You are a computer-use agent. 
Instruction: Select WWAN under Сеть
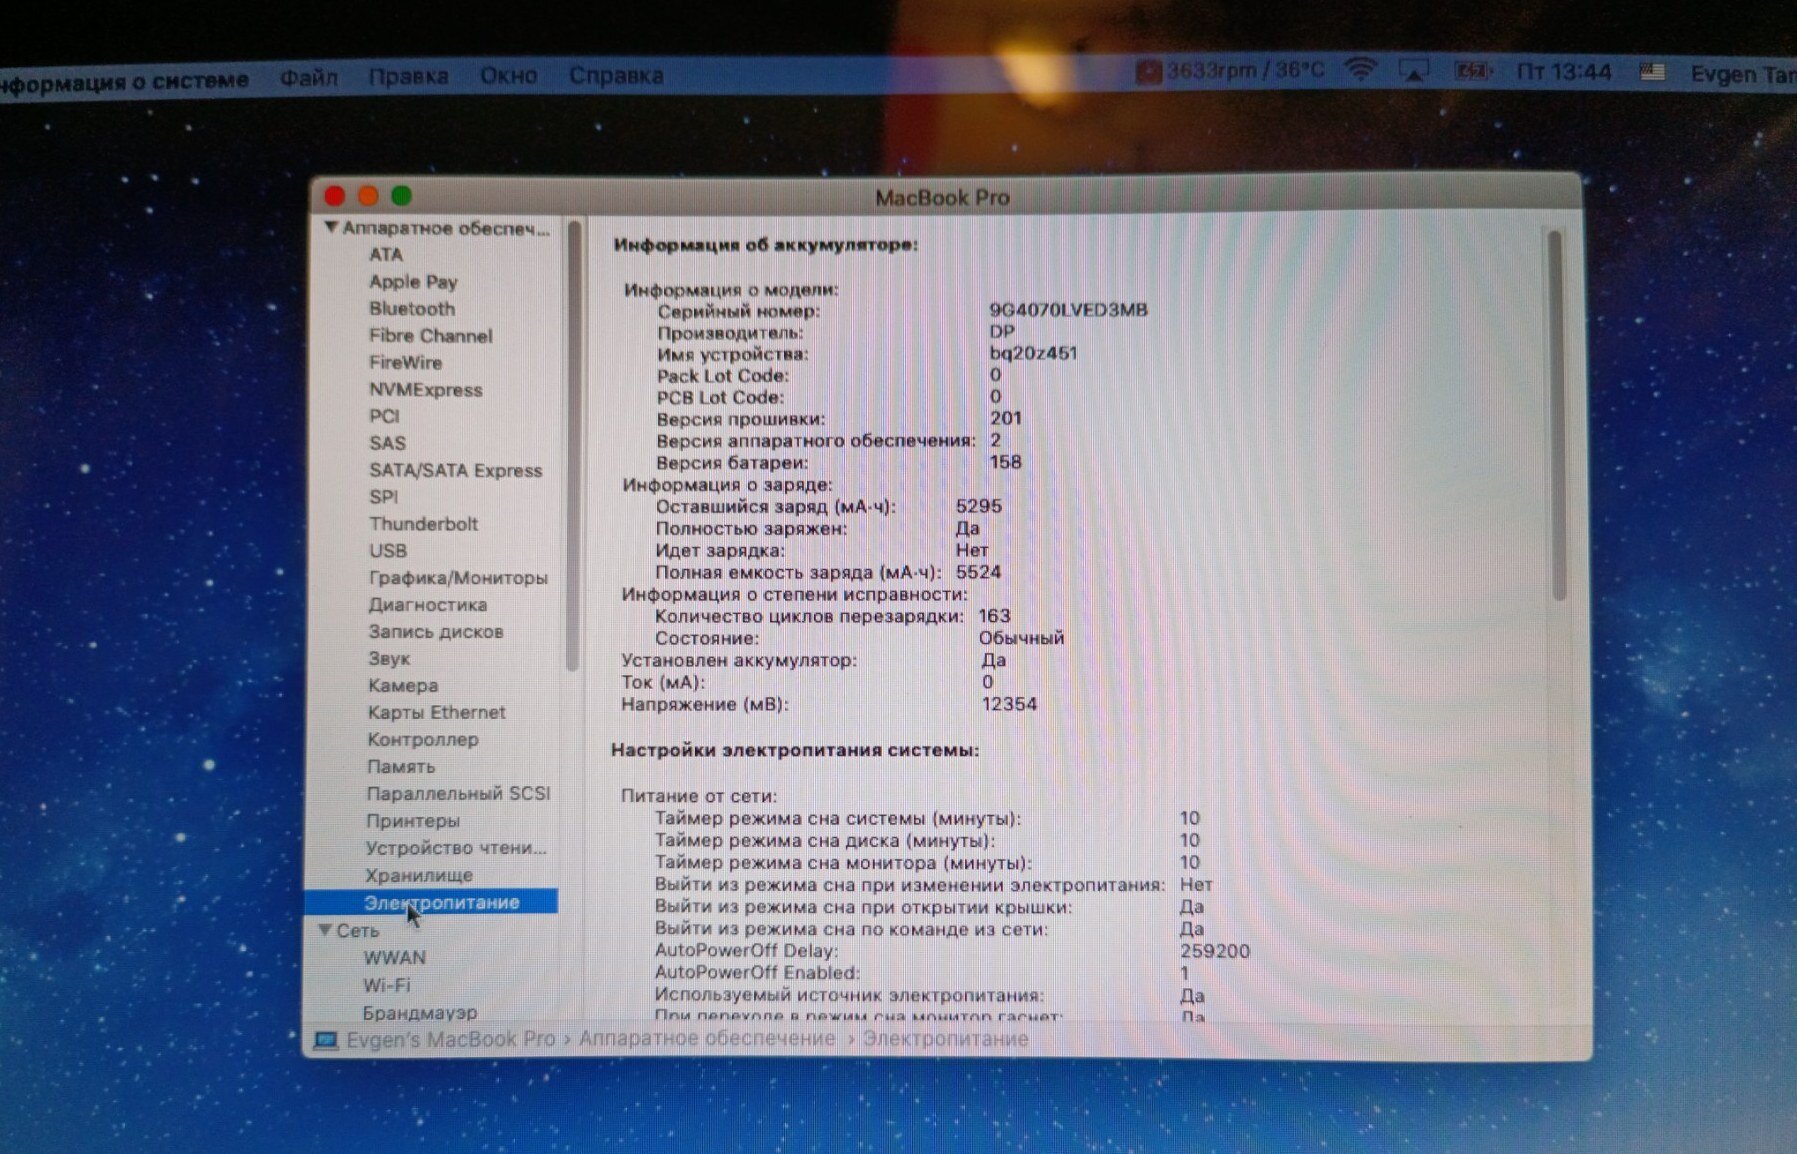[x=394, y=958]
